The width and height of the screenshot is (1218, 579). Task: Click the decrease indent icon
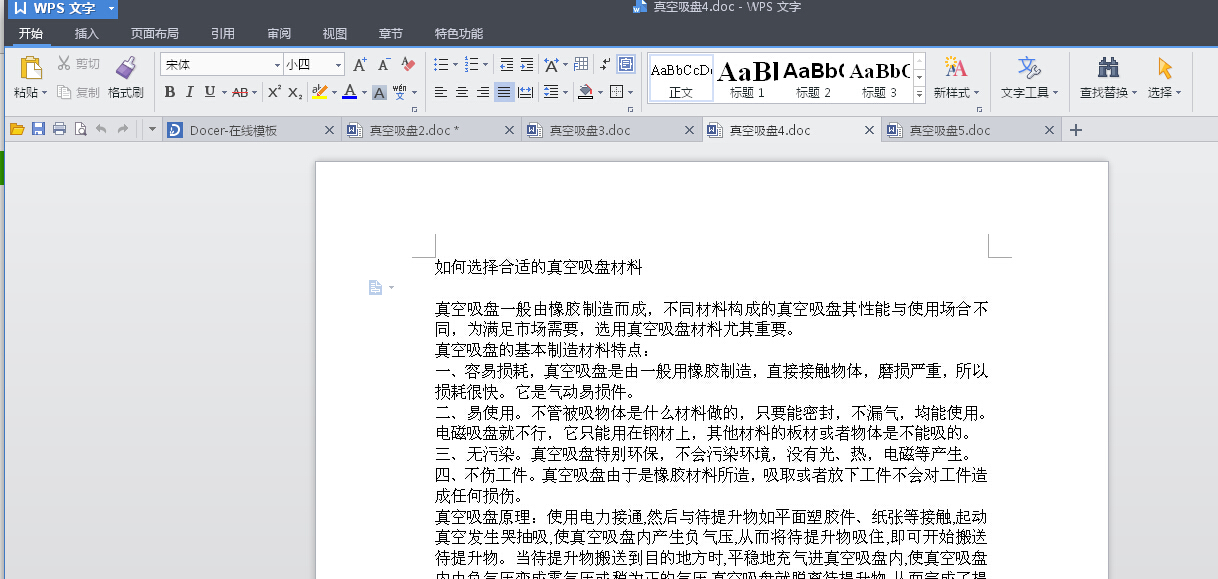506,64
